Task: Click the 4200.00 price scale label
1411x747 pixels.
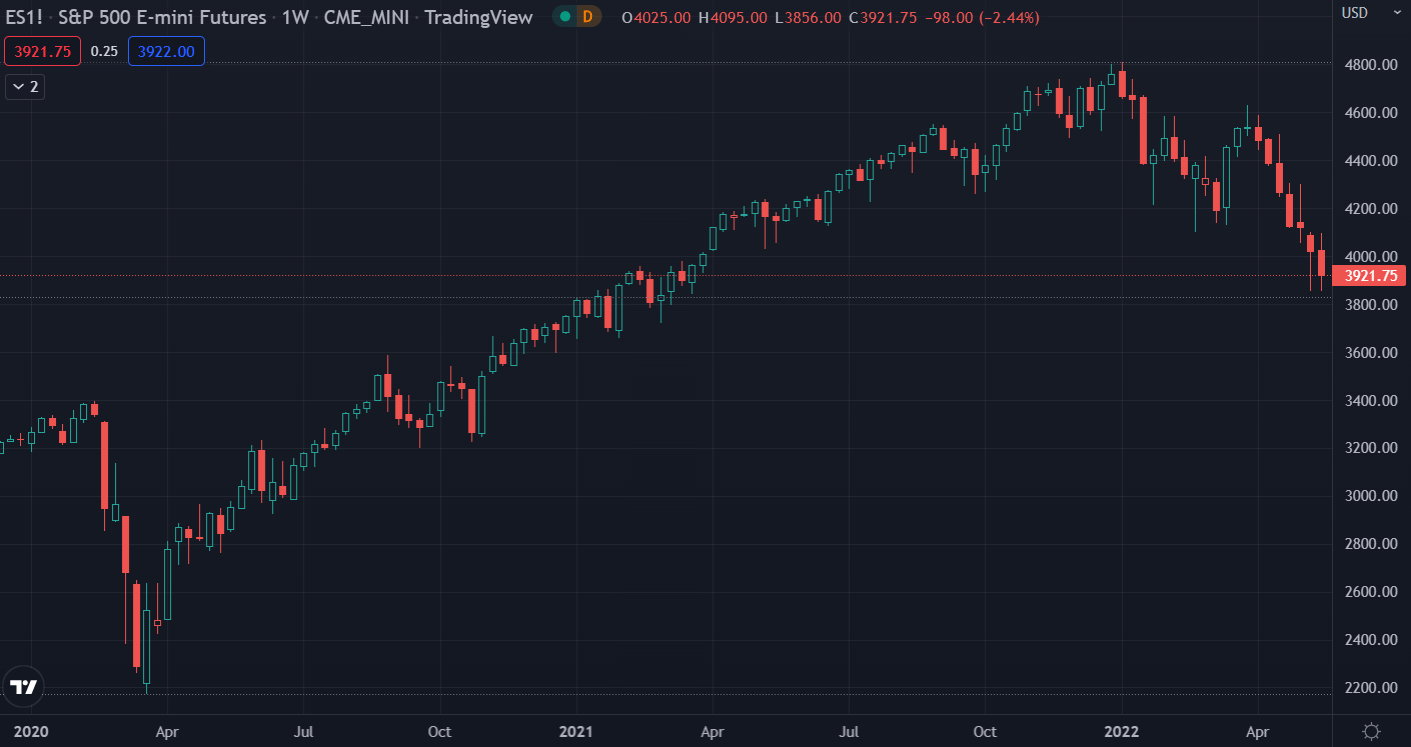Action: [1370, 209]
